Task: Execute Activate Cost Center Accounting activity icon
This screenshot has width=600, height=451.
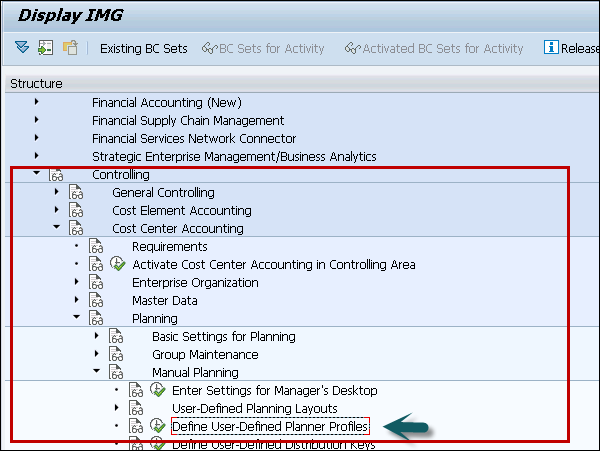Action: coord(117,265)
